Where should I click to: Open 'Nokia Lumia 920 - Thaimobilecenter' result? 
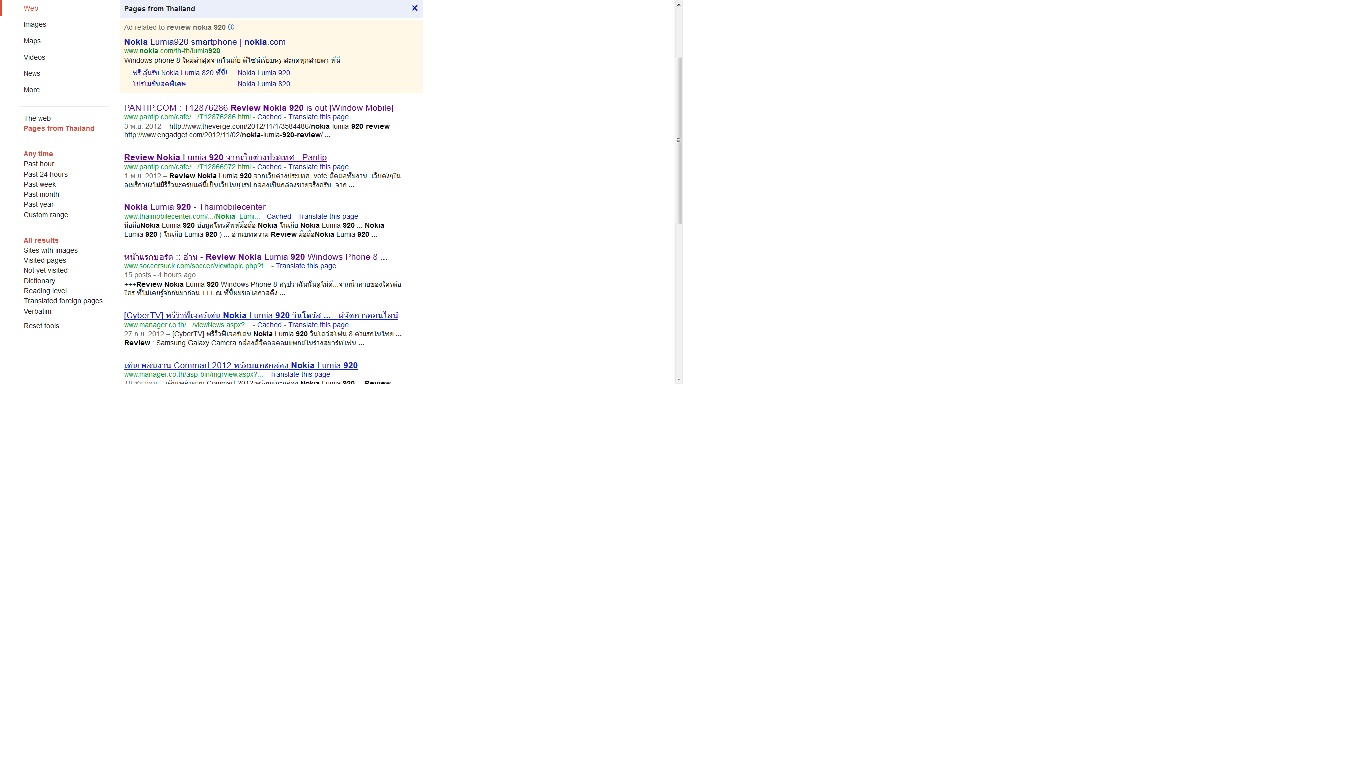pyautogui.click(x=195, y=207)
